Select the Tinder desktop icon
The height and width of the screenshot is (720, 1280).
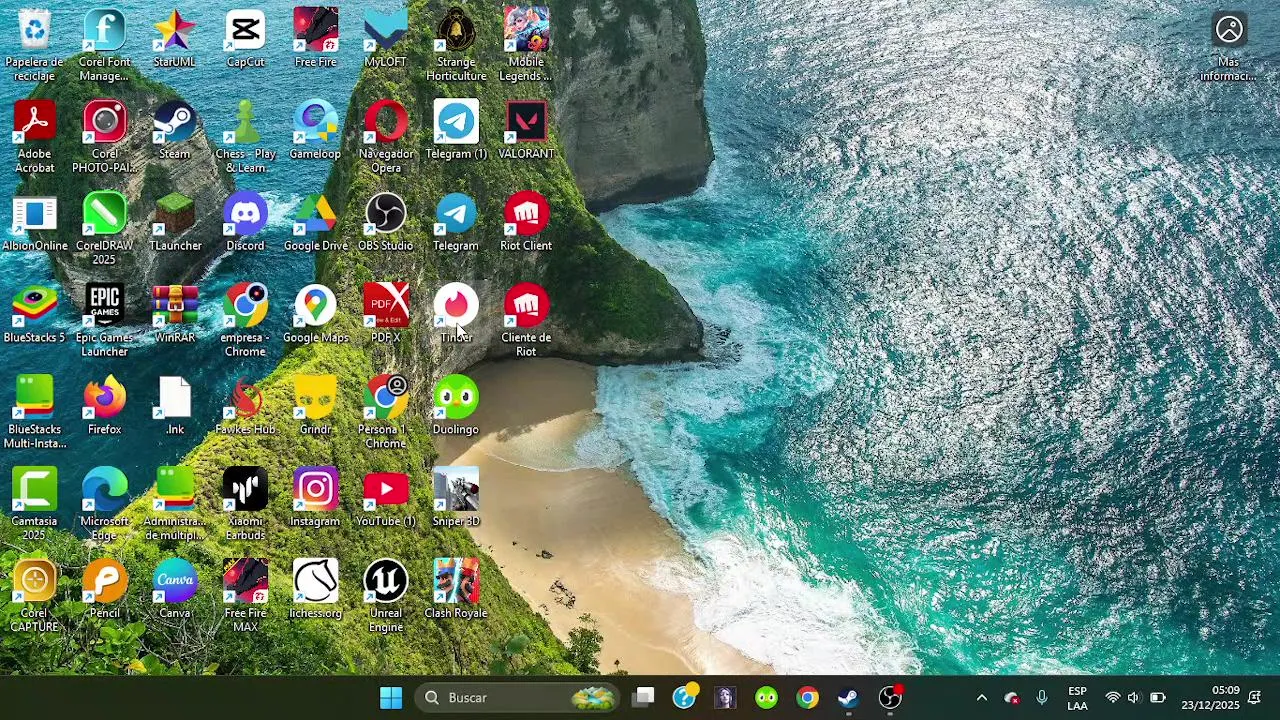tap(456, 315)
